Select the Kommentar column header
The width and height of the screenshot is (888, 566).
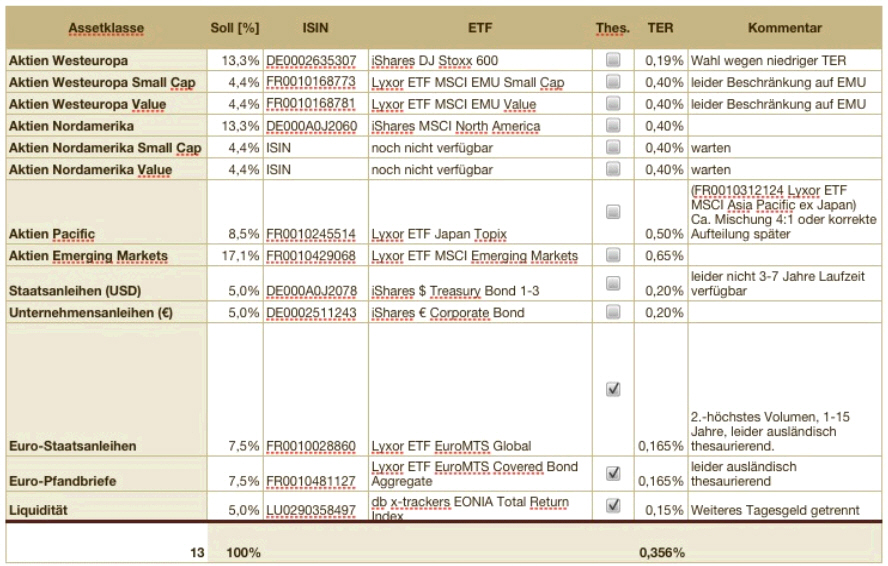pos(784,28)
